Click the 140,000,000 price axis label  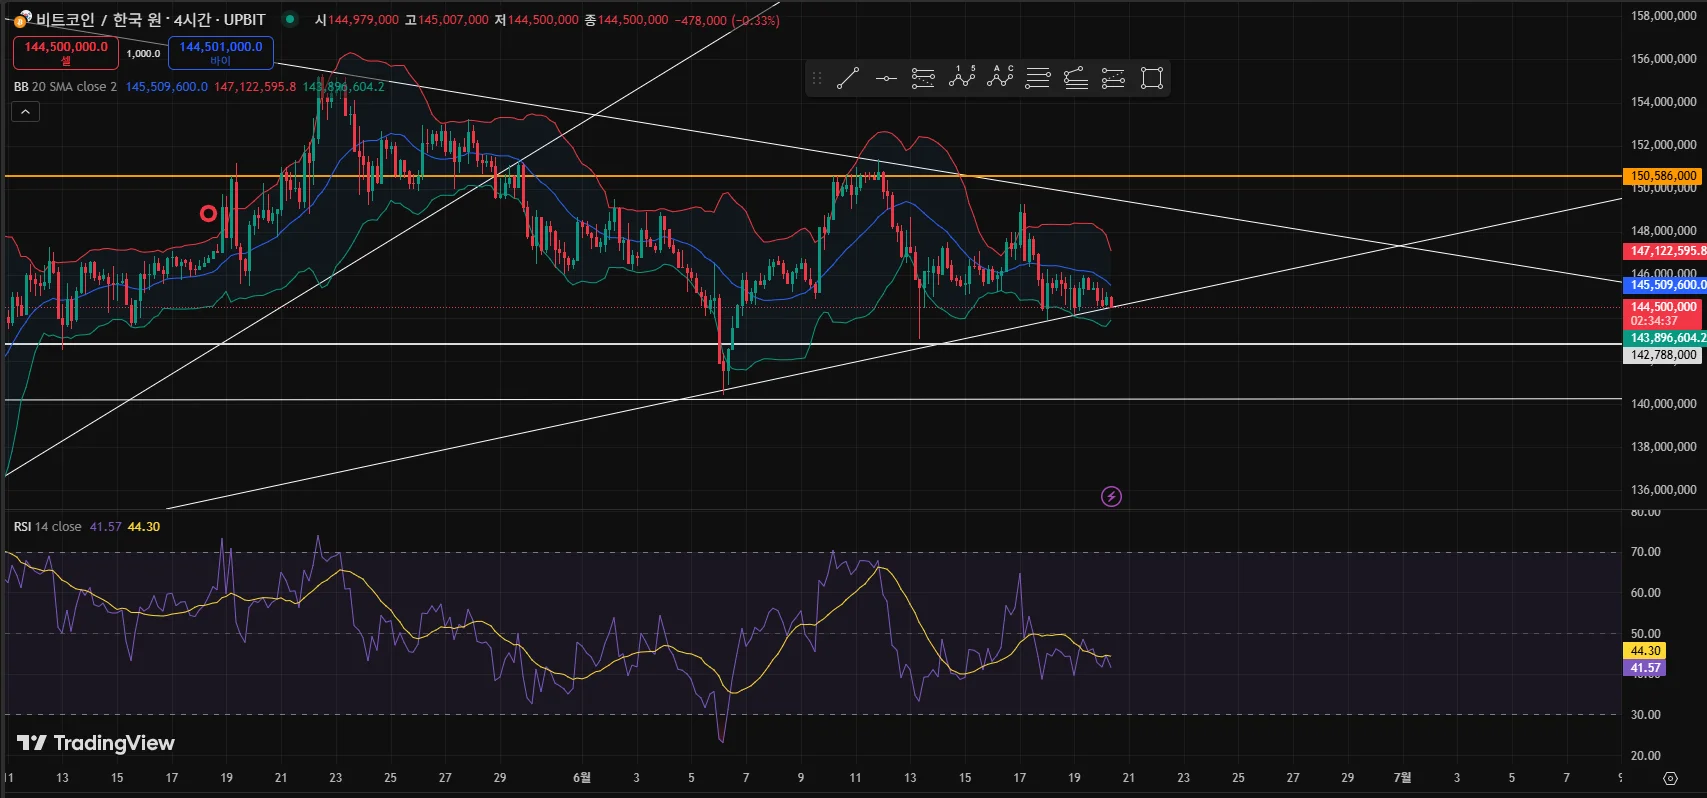1664,404
